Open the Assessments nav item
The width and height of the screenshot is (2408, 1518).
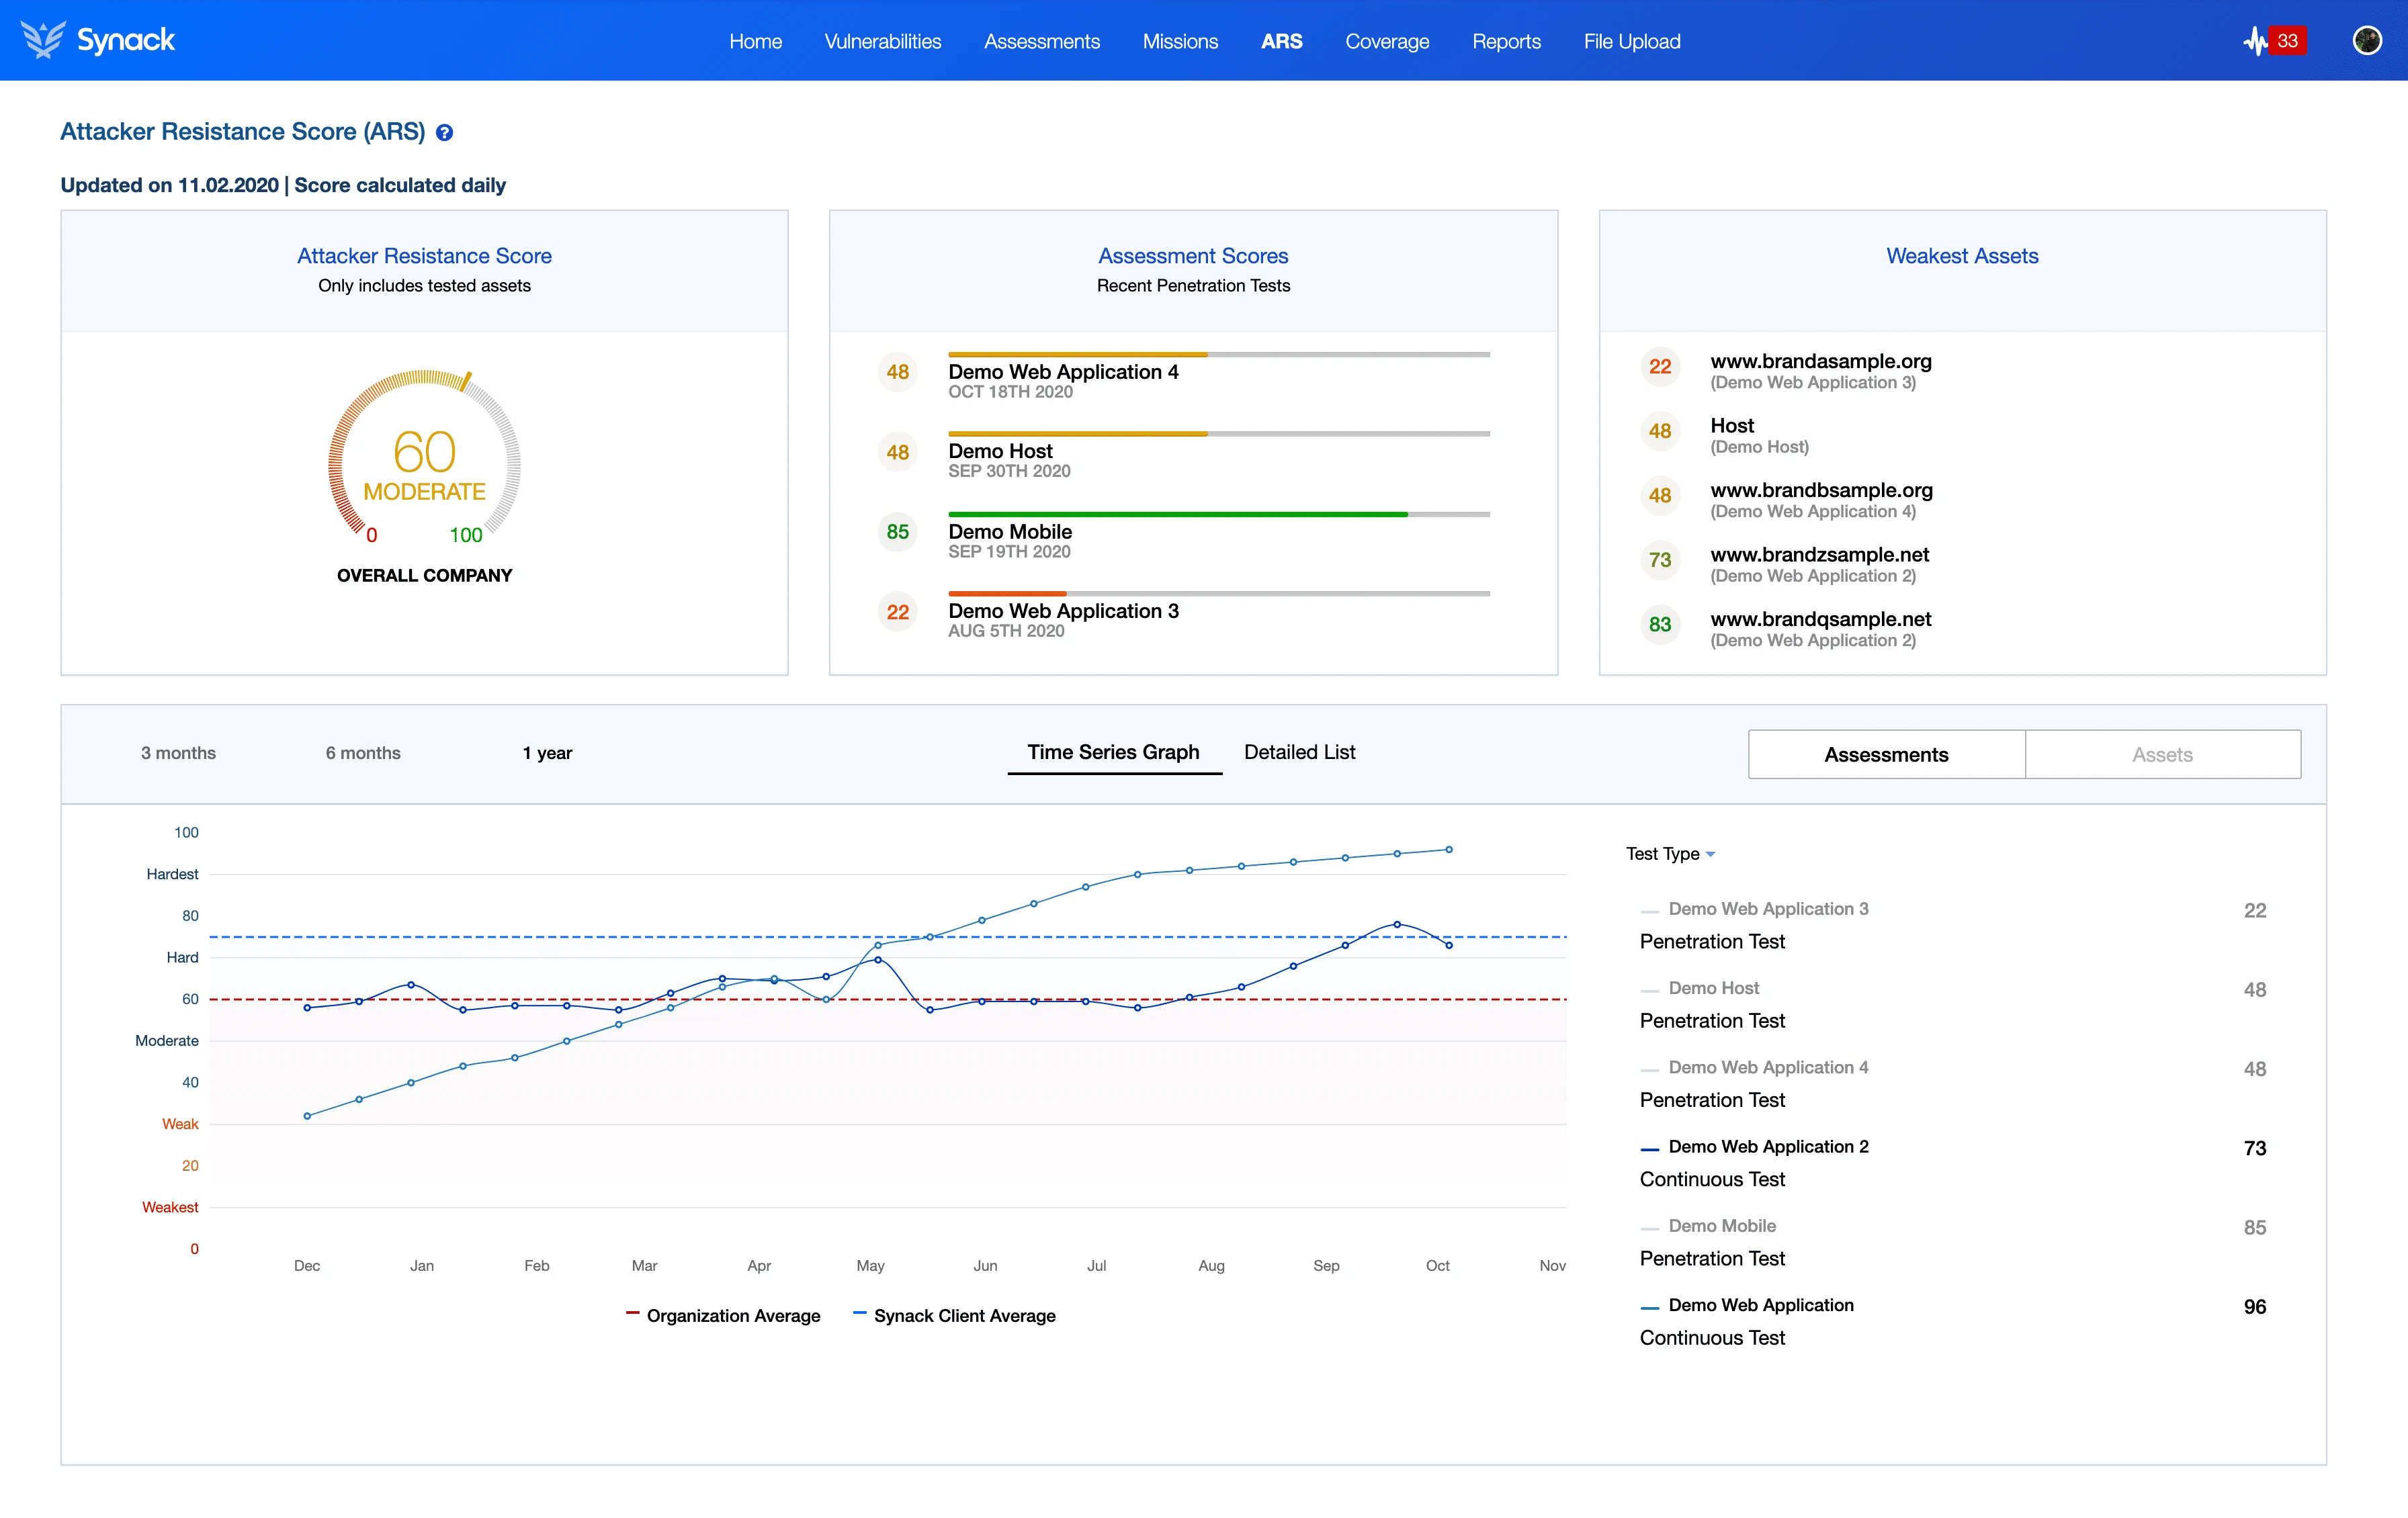click(1041, 41)
